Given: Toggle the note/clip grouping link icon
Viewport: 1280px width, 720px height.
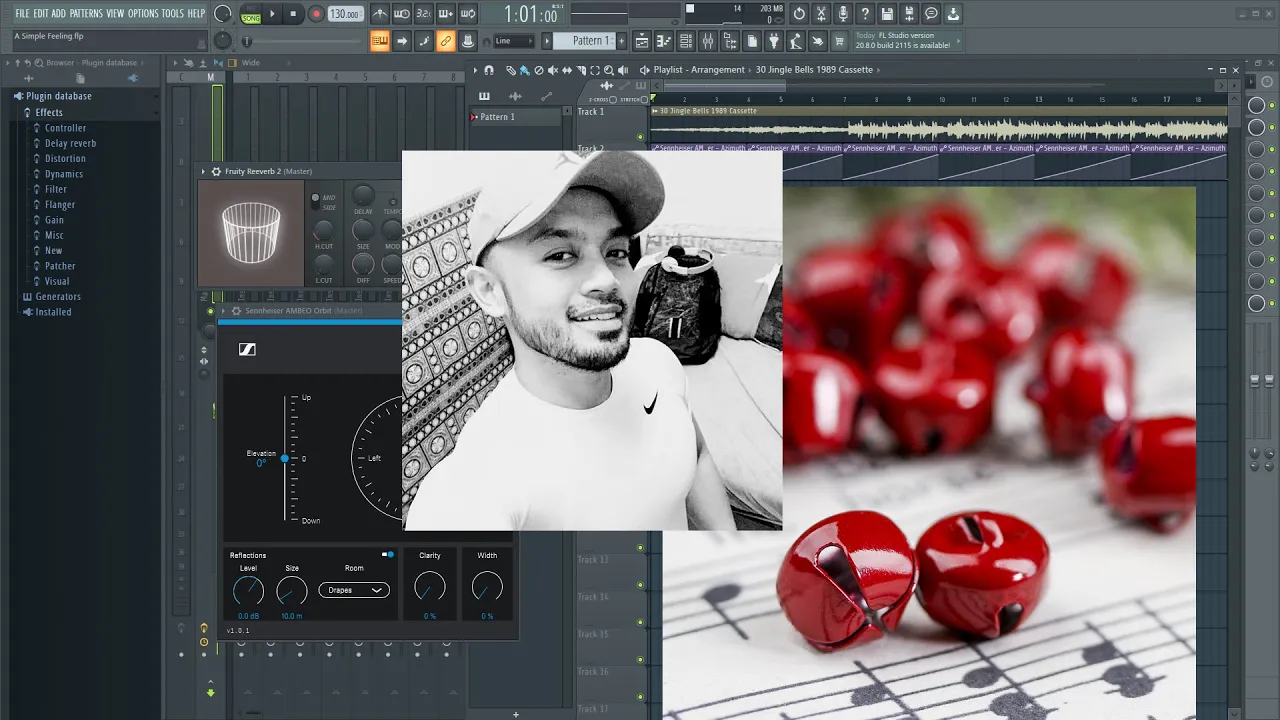Looking at the screenshot, I should tap(446, 41).
